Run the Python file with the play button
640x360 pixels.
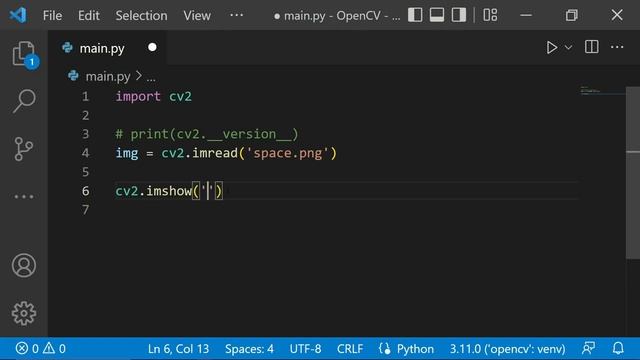tap(551, 47)
